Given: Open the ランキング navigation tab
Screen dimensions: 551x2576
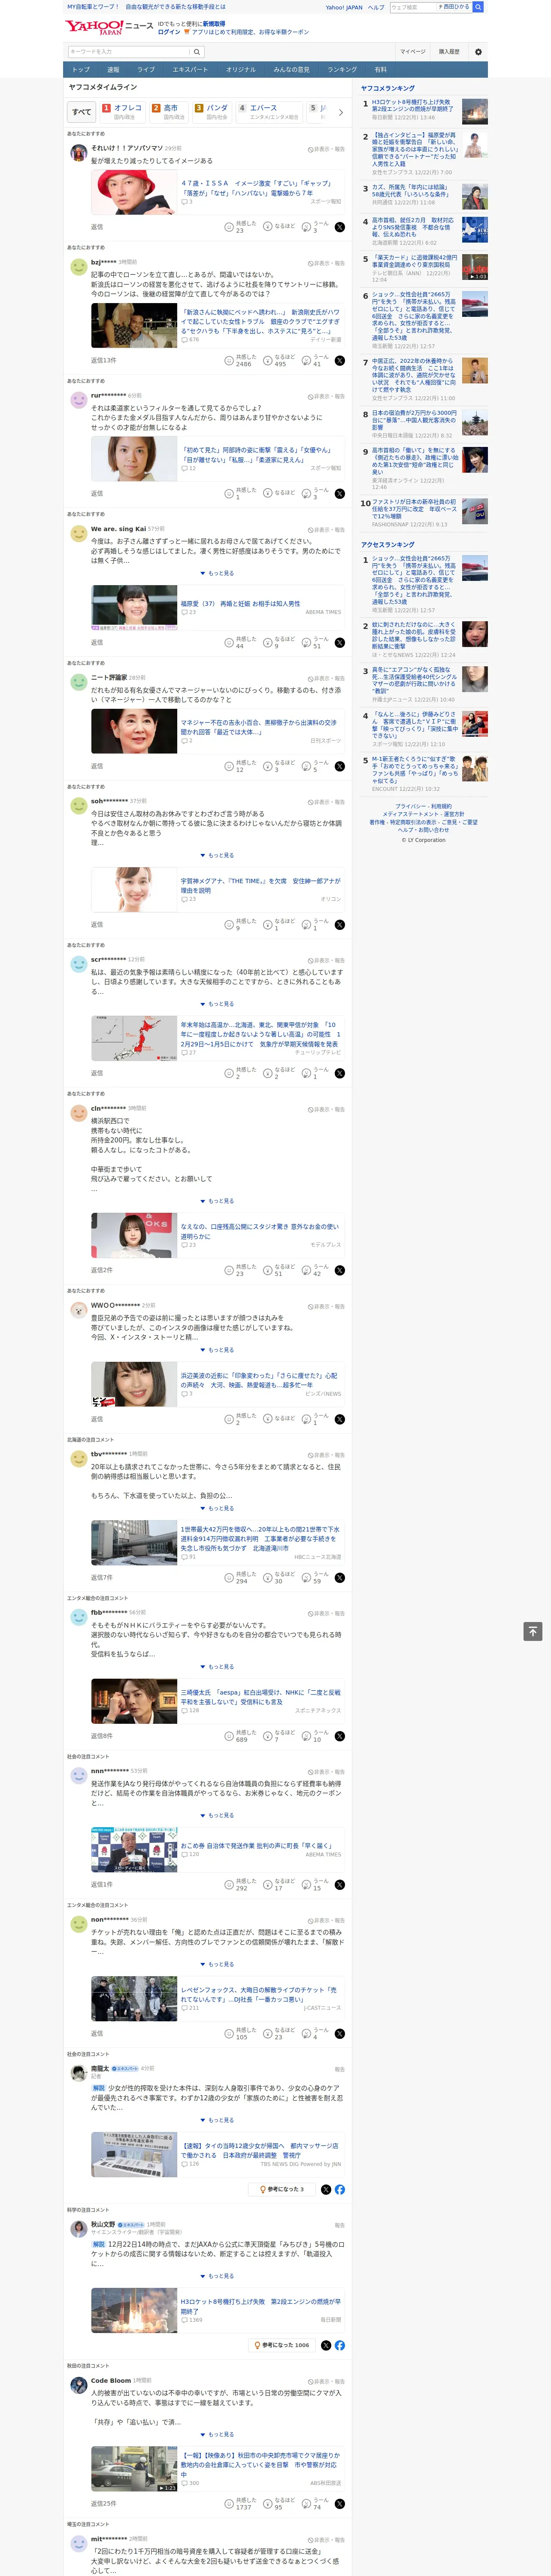Looking at the screenshot, I should [x=342, y=70].
